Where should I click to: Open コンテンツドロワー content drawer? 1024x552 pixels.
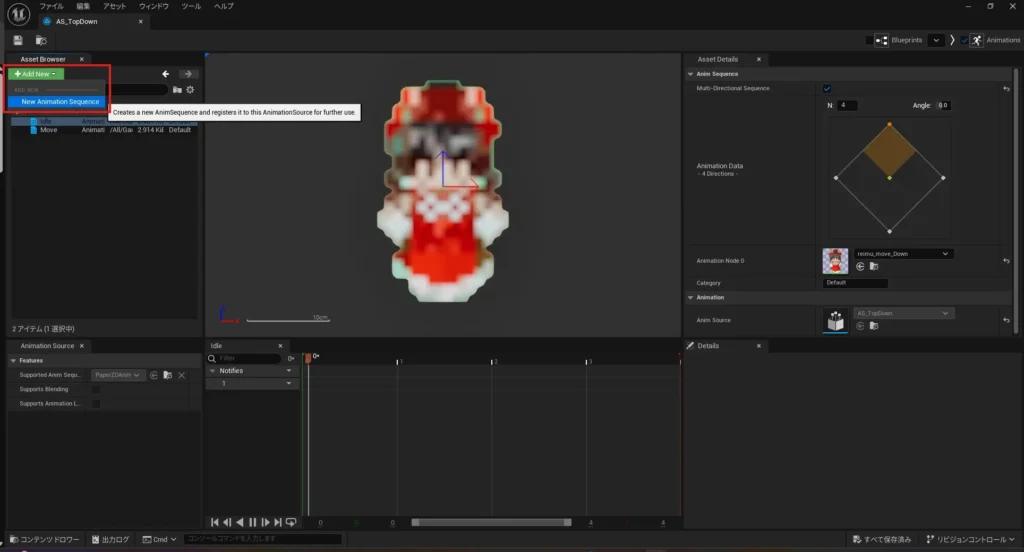(44, 540)
